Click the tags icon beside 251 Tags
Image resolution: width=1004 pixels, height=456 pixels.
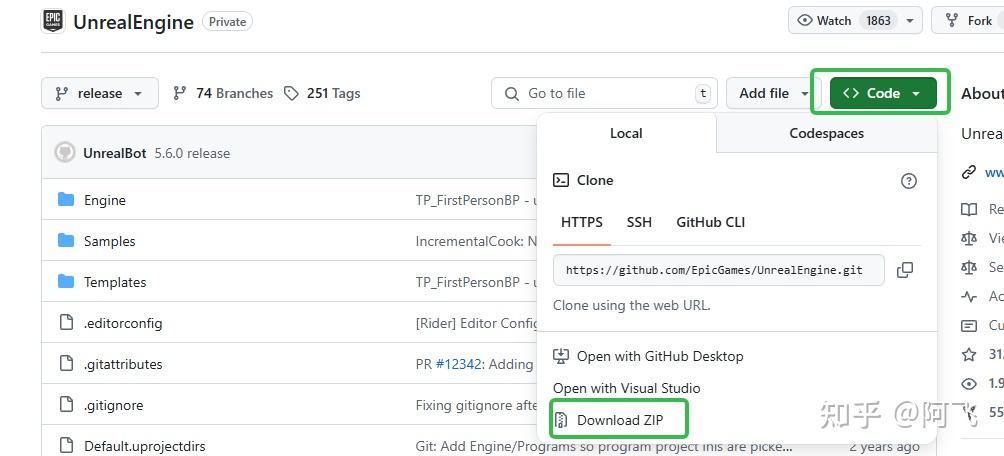pyautogui.click(x=291, y=93)
